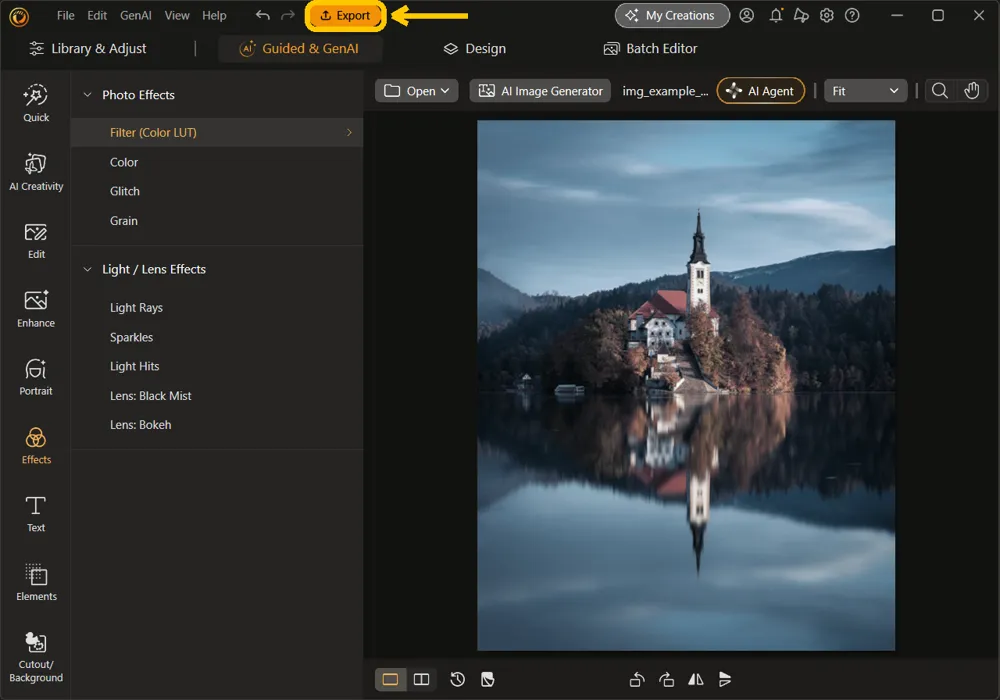Image resolution: width=1000 pixels, height=700 pixels.
Task: Open the AI Agent
Action: tap(761, 91)
